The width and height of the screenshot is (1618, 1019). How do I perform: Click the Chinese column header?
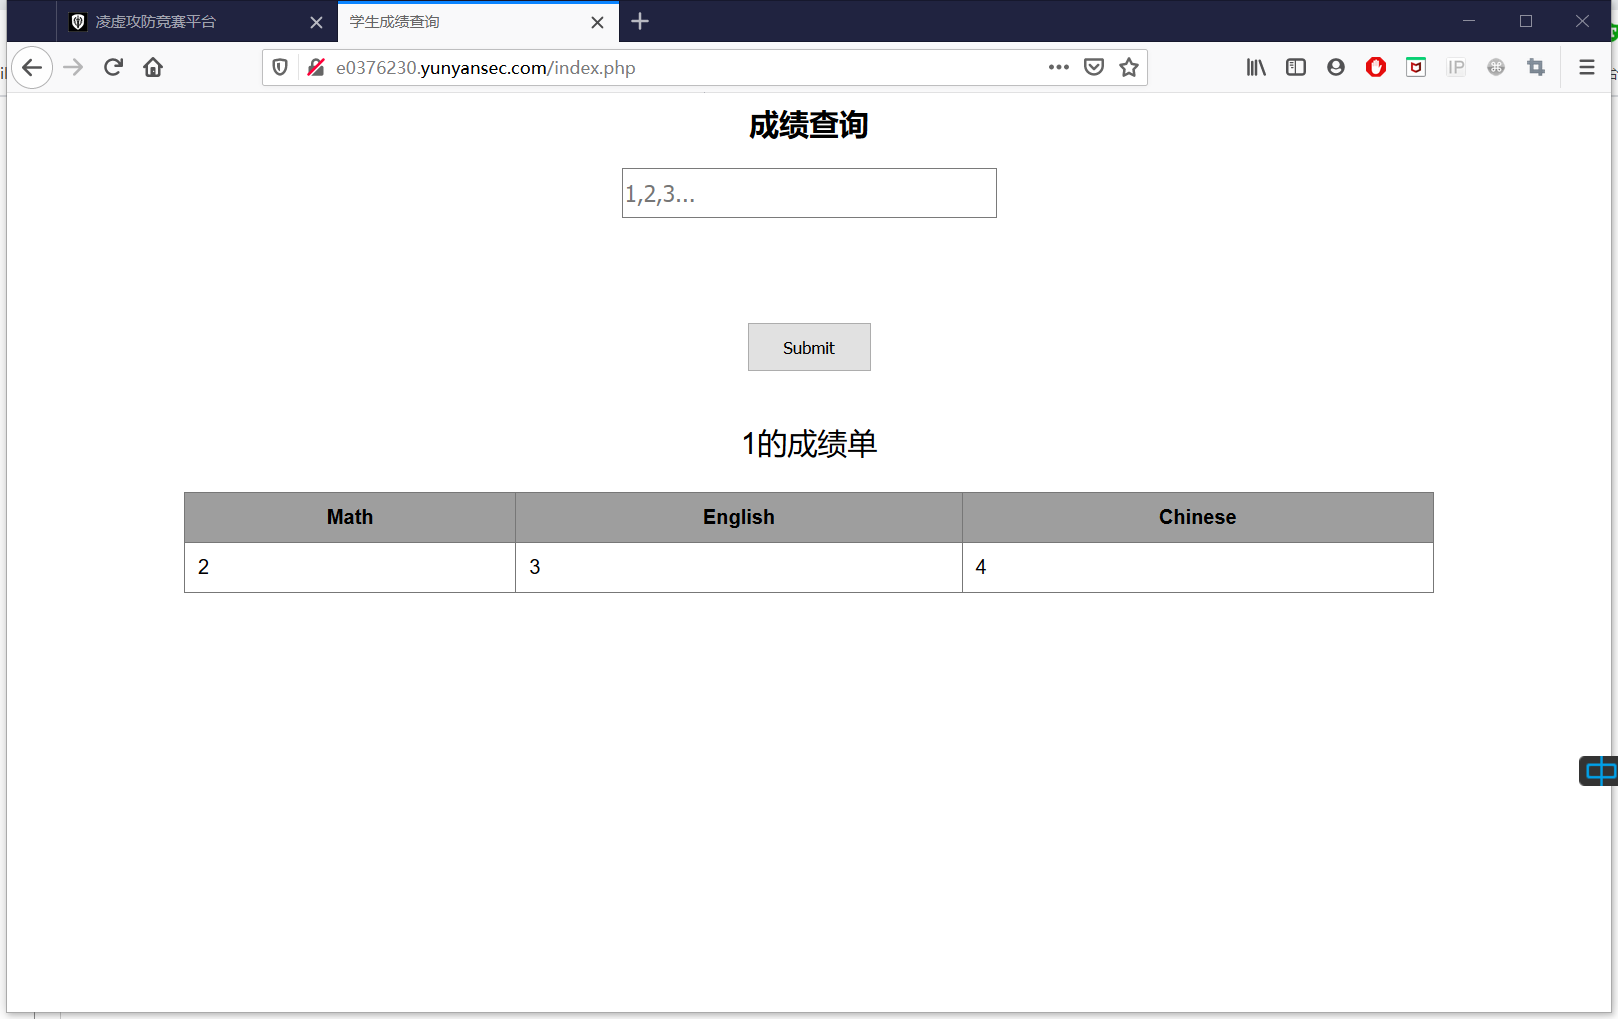1198,517
